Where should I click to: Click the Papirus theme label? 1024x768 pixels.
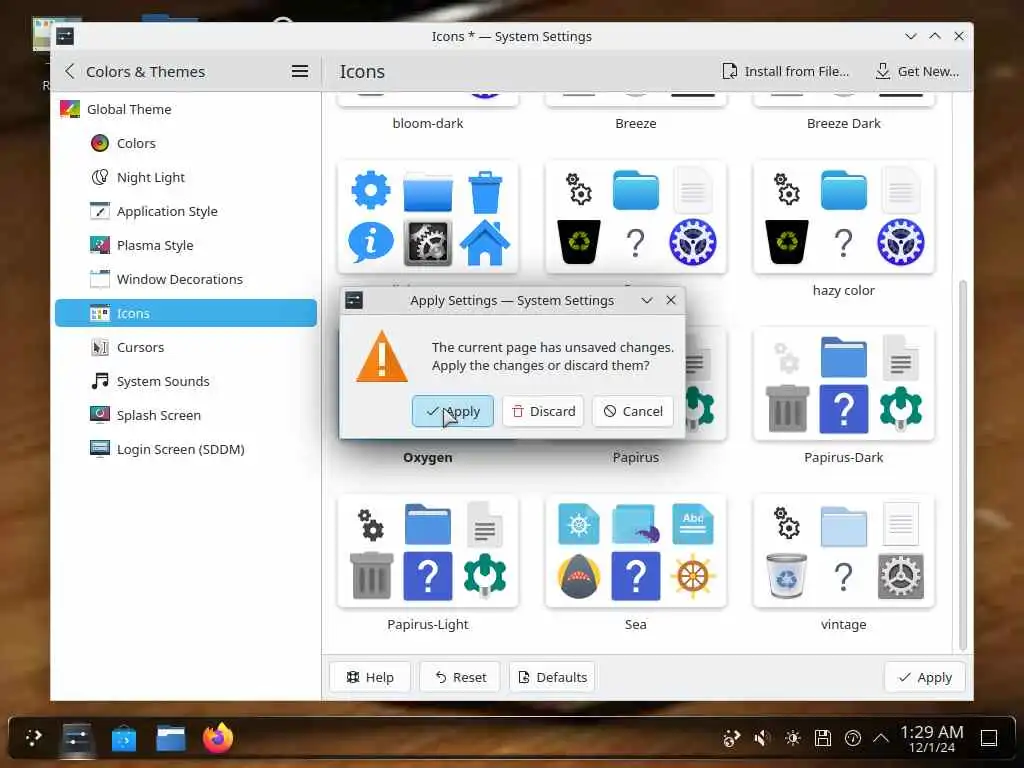click(635, 458)
